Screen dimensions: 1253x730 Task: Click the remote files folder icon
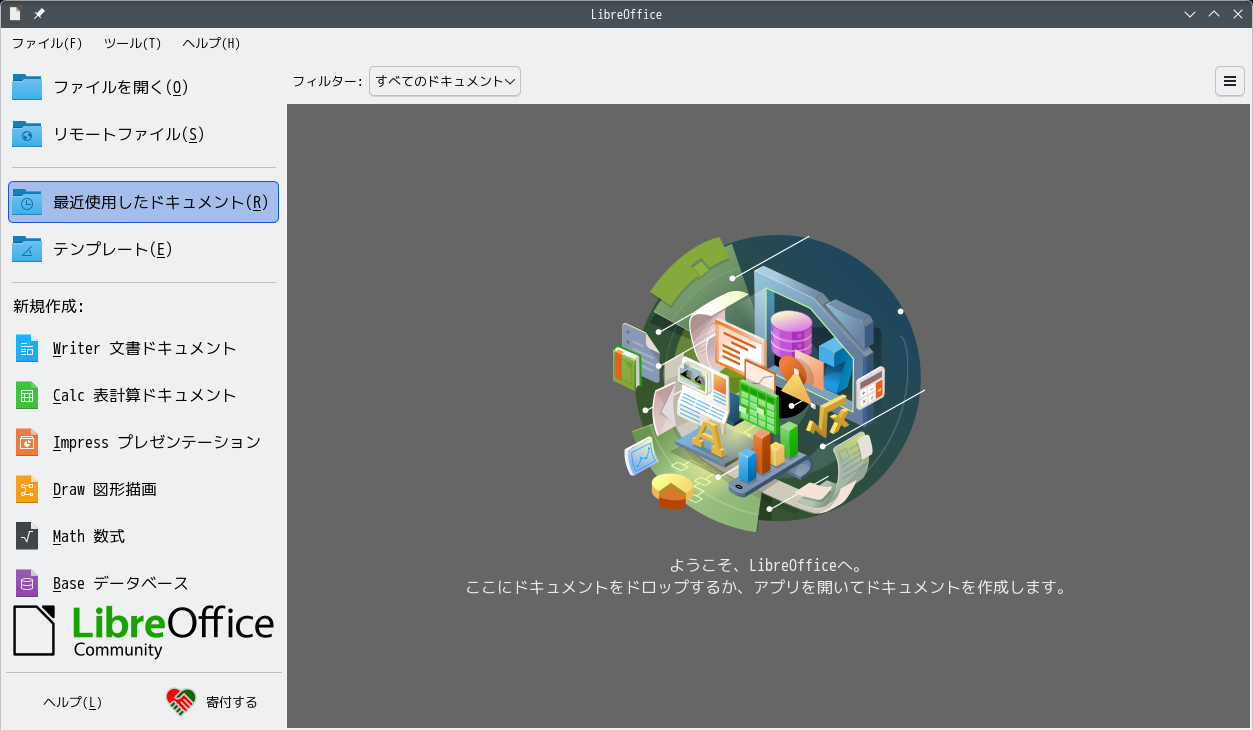pyautogui.click(x=27, y=134)
